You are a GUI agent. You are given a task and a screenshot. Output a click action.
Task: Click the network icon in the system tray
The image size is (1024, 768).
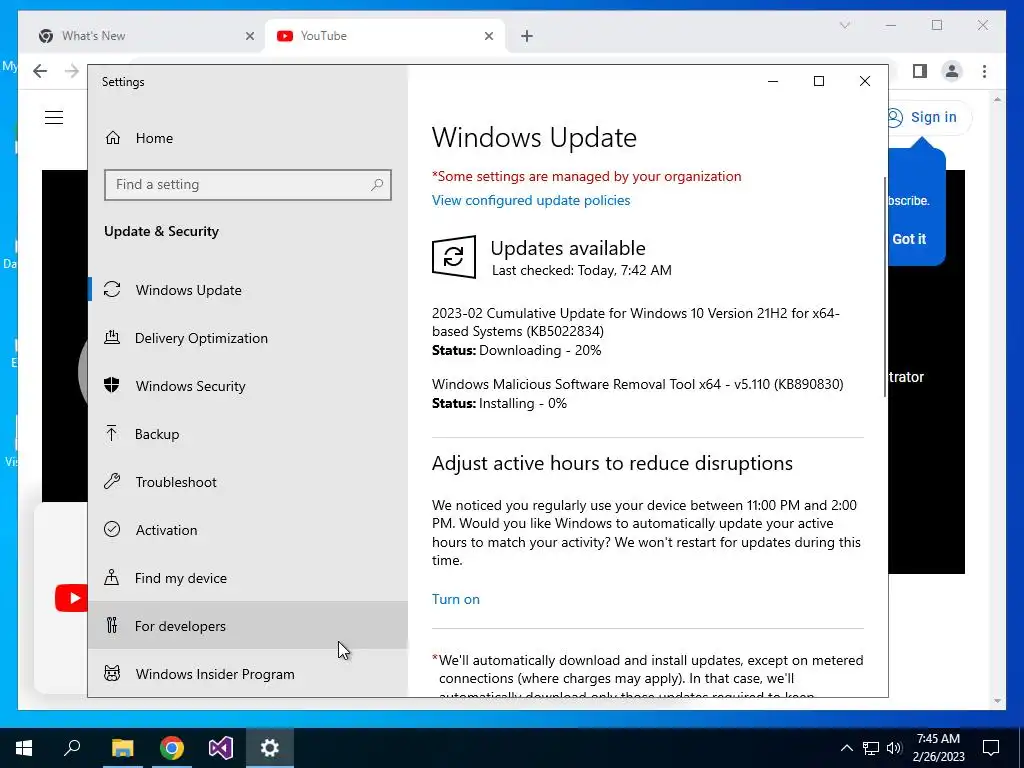point(871,748)
